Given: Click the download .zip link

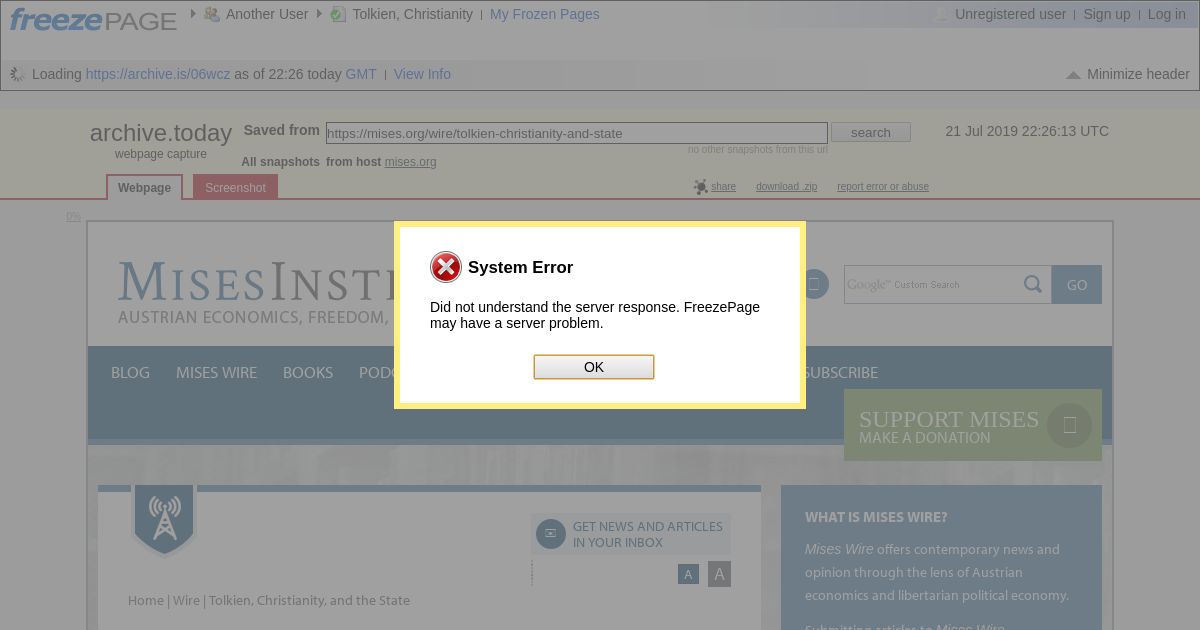Looking at the screenshot, I should pyautogui.click(x=786, y=187).
